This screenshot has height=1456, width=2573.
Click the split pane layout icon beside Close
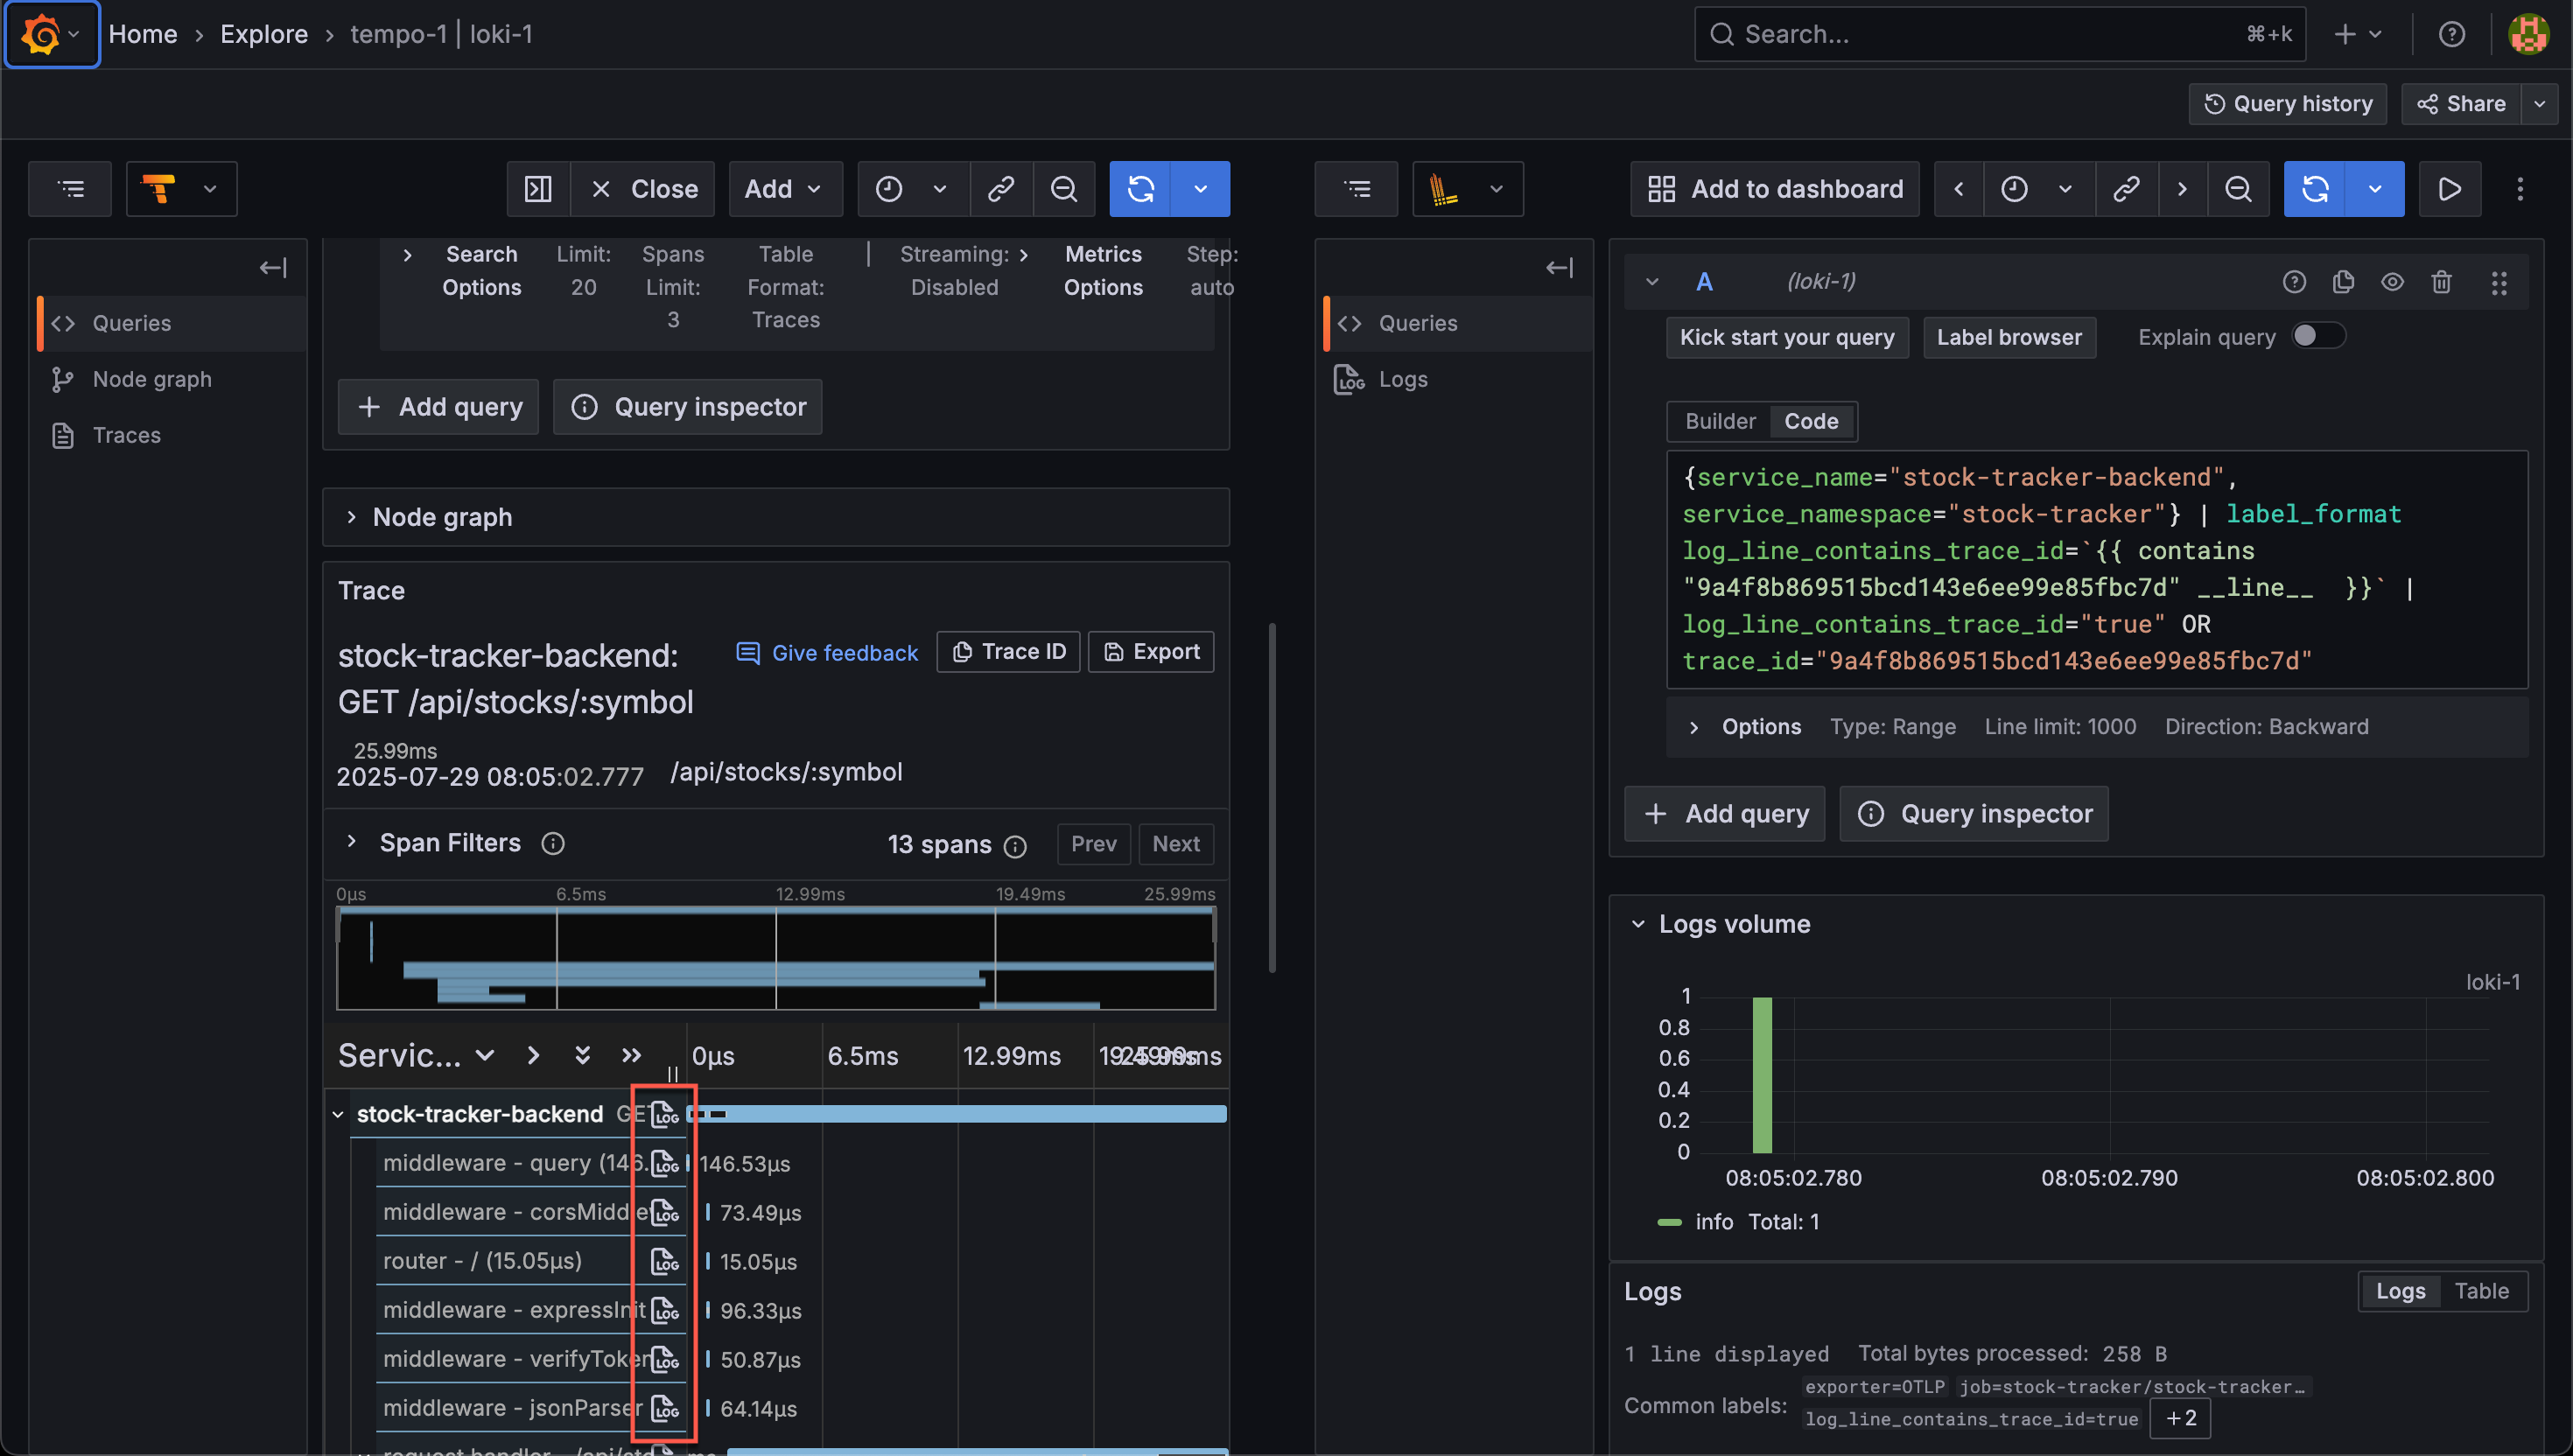pyautogui.click(x=538, y=189)
